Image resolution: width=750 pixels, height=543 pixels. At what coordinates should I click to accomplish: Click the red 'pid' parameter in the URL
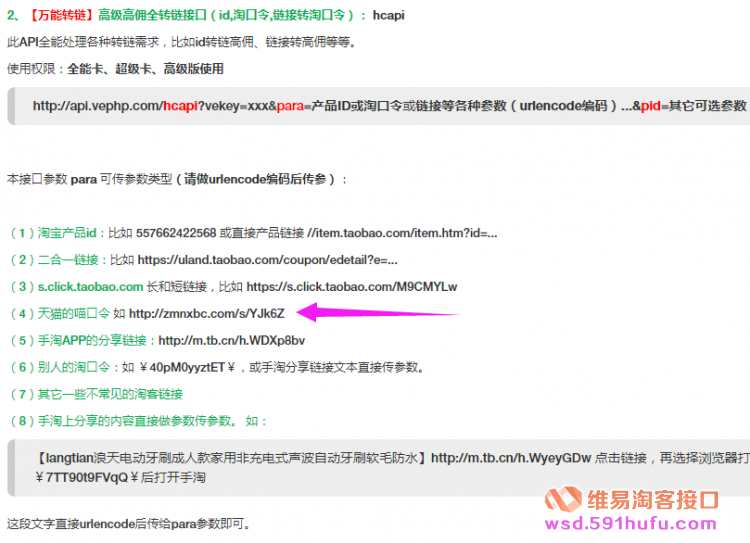tap(651, 106)
